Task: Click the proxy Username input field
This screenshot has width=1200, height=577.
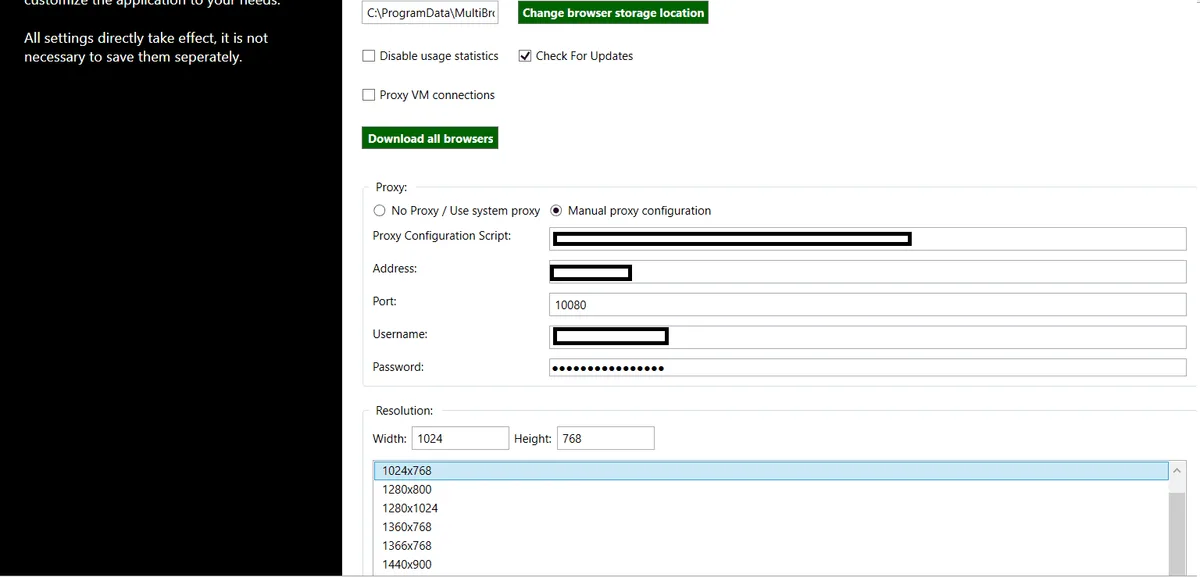Action: [868, 337]
